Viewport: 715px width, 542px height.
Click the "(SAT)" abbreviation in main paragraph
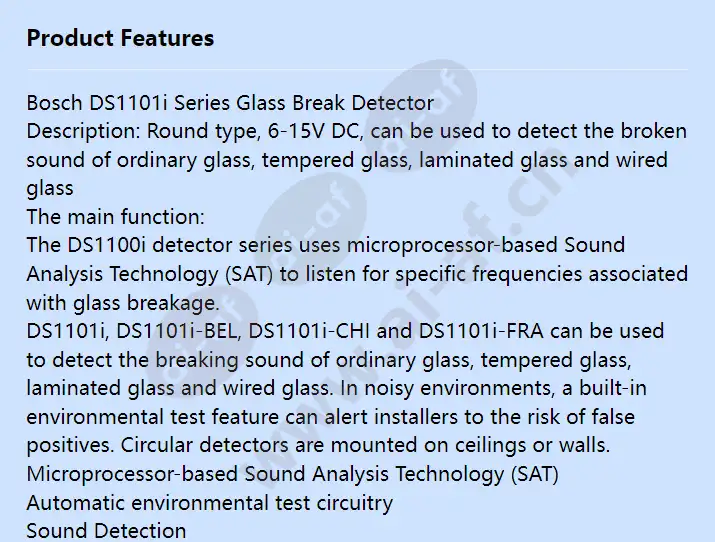249,274
